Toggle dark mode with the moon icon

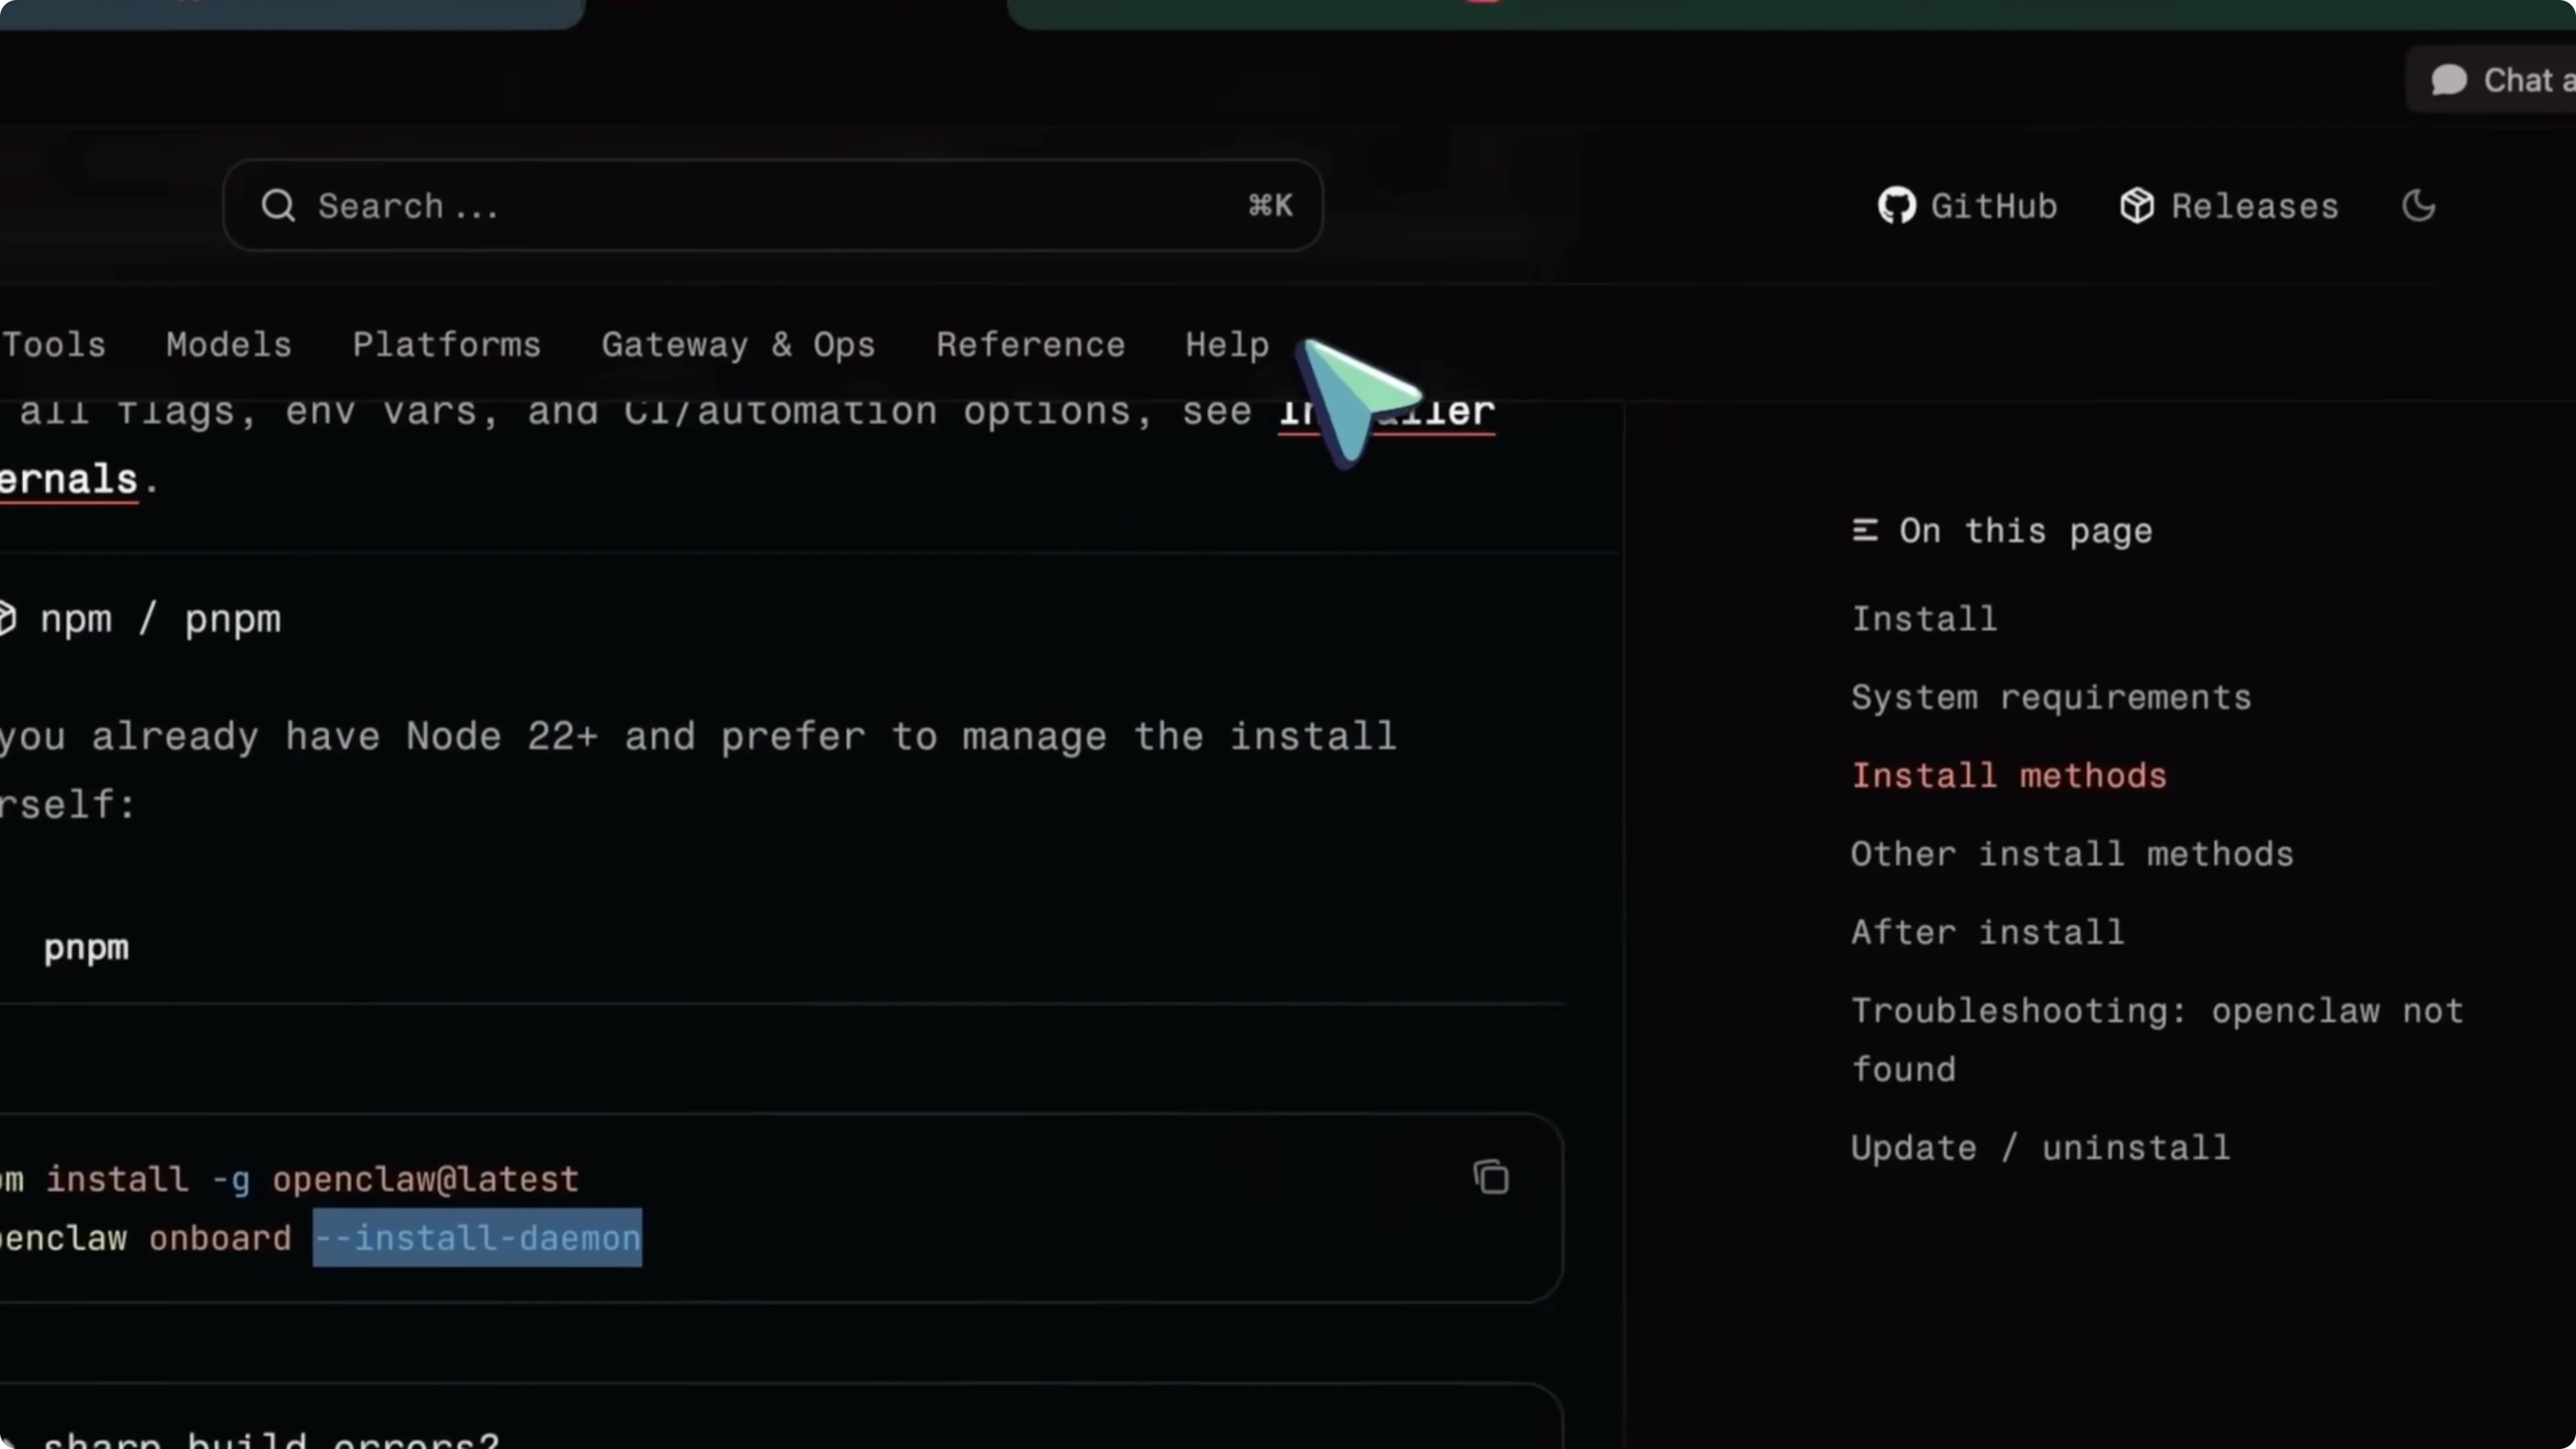2419,206
